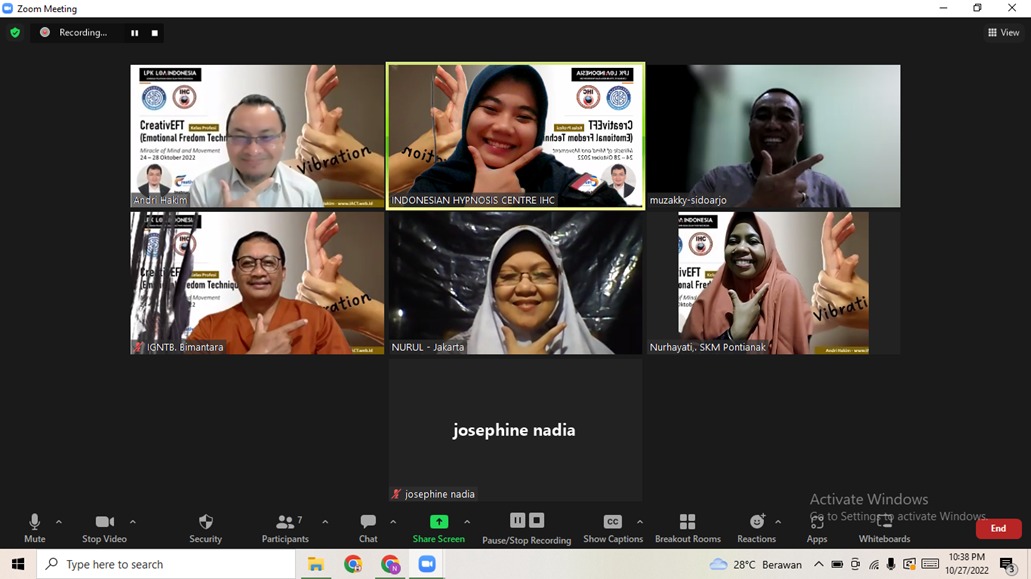Open the Participants panel
Image resolution: width=1031 pixels, height=579 pixels.
[285, 527]
